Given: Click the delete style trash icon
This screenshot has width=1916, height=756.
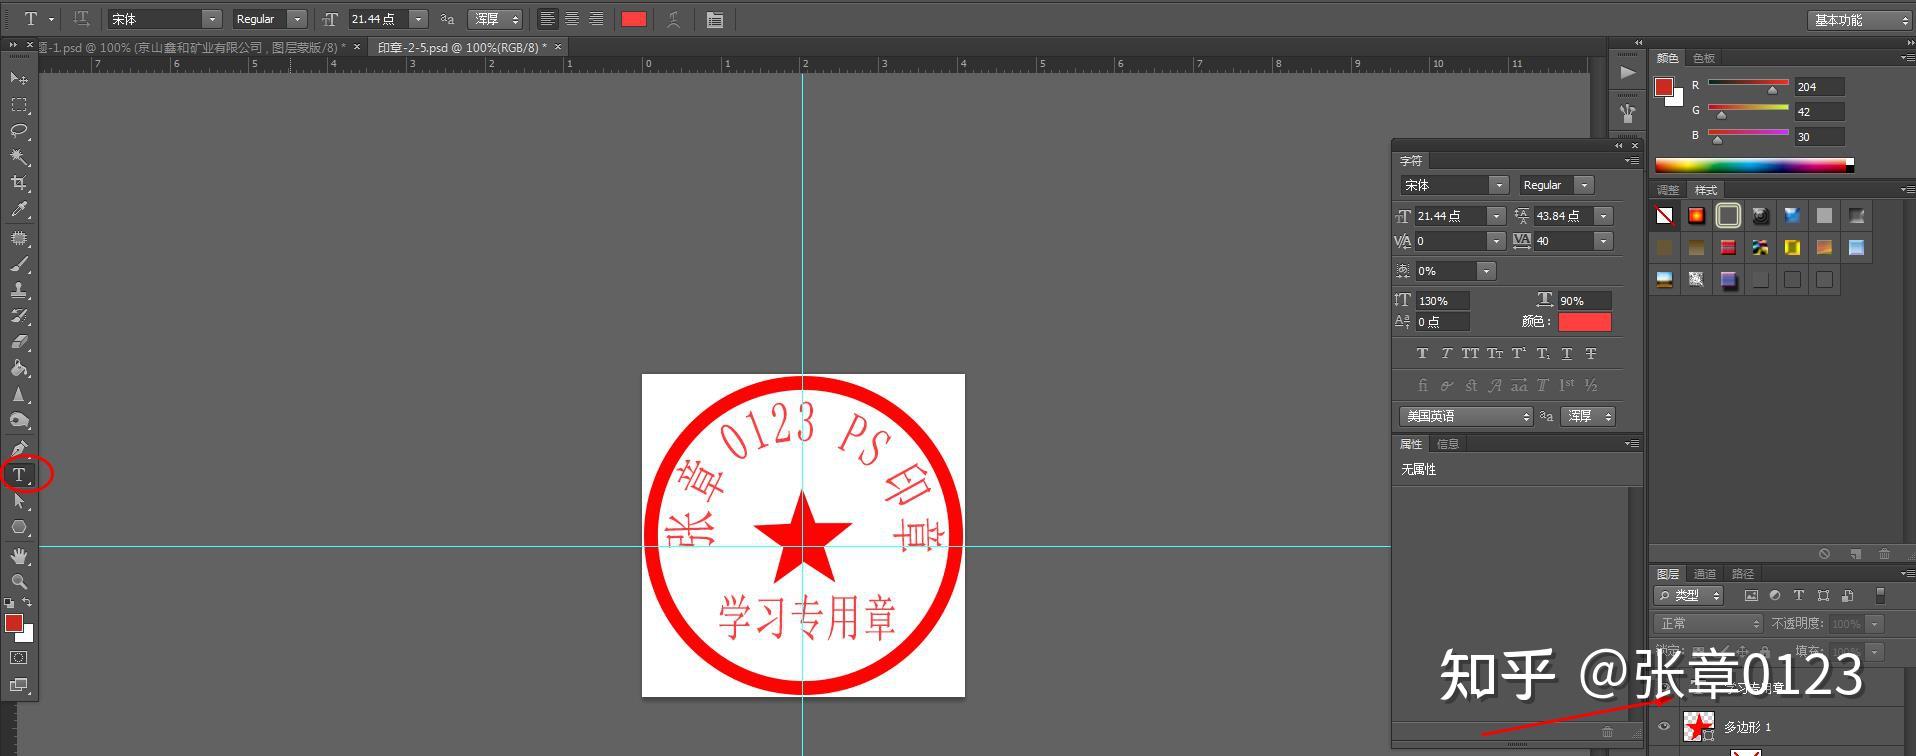Looking at the screenshot, I should (1885, 554).
